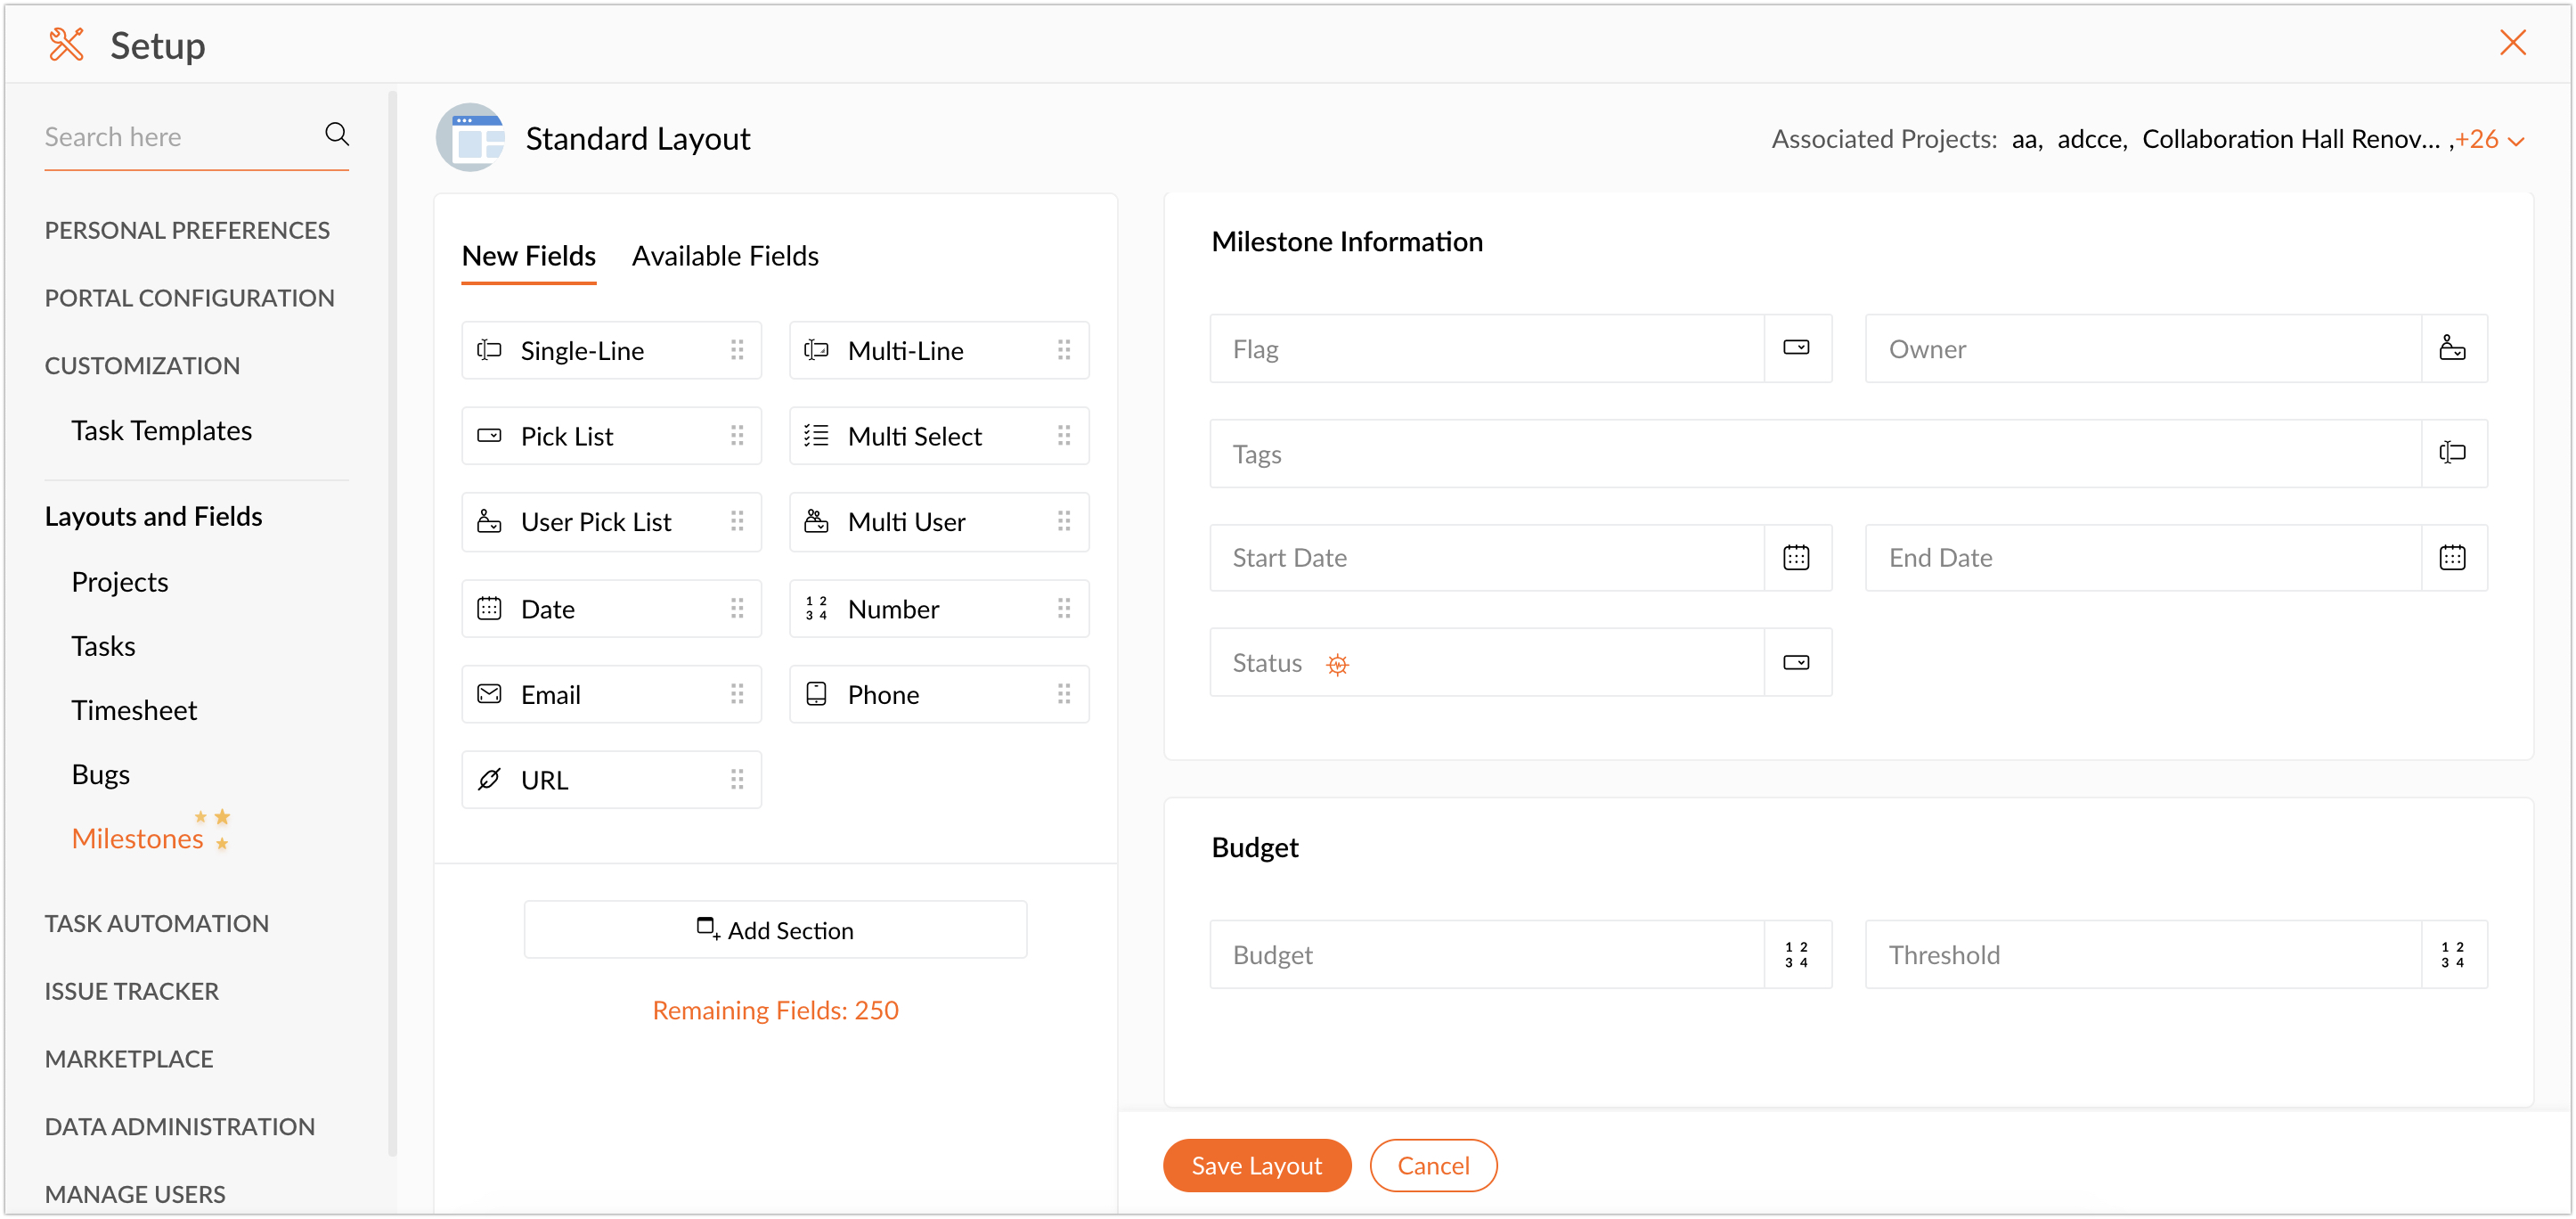Click the End Date calendar icon

2452,558
